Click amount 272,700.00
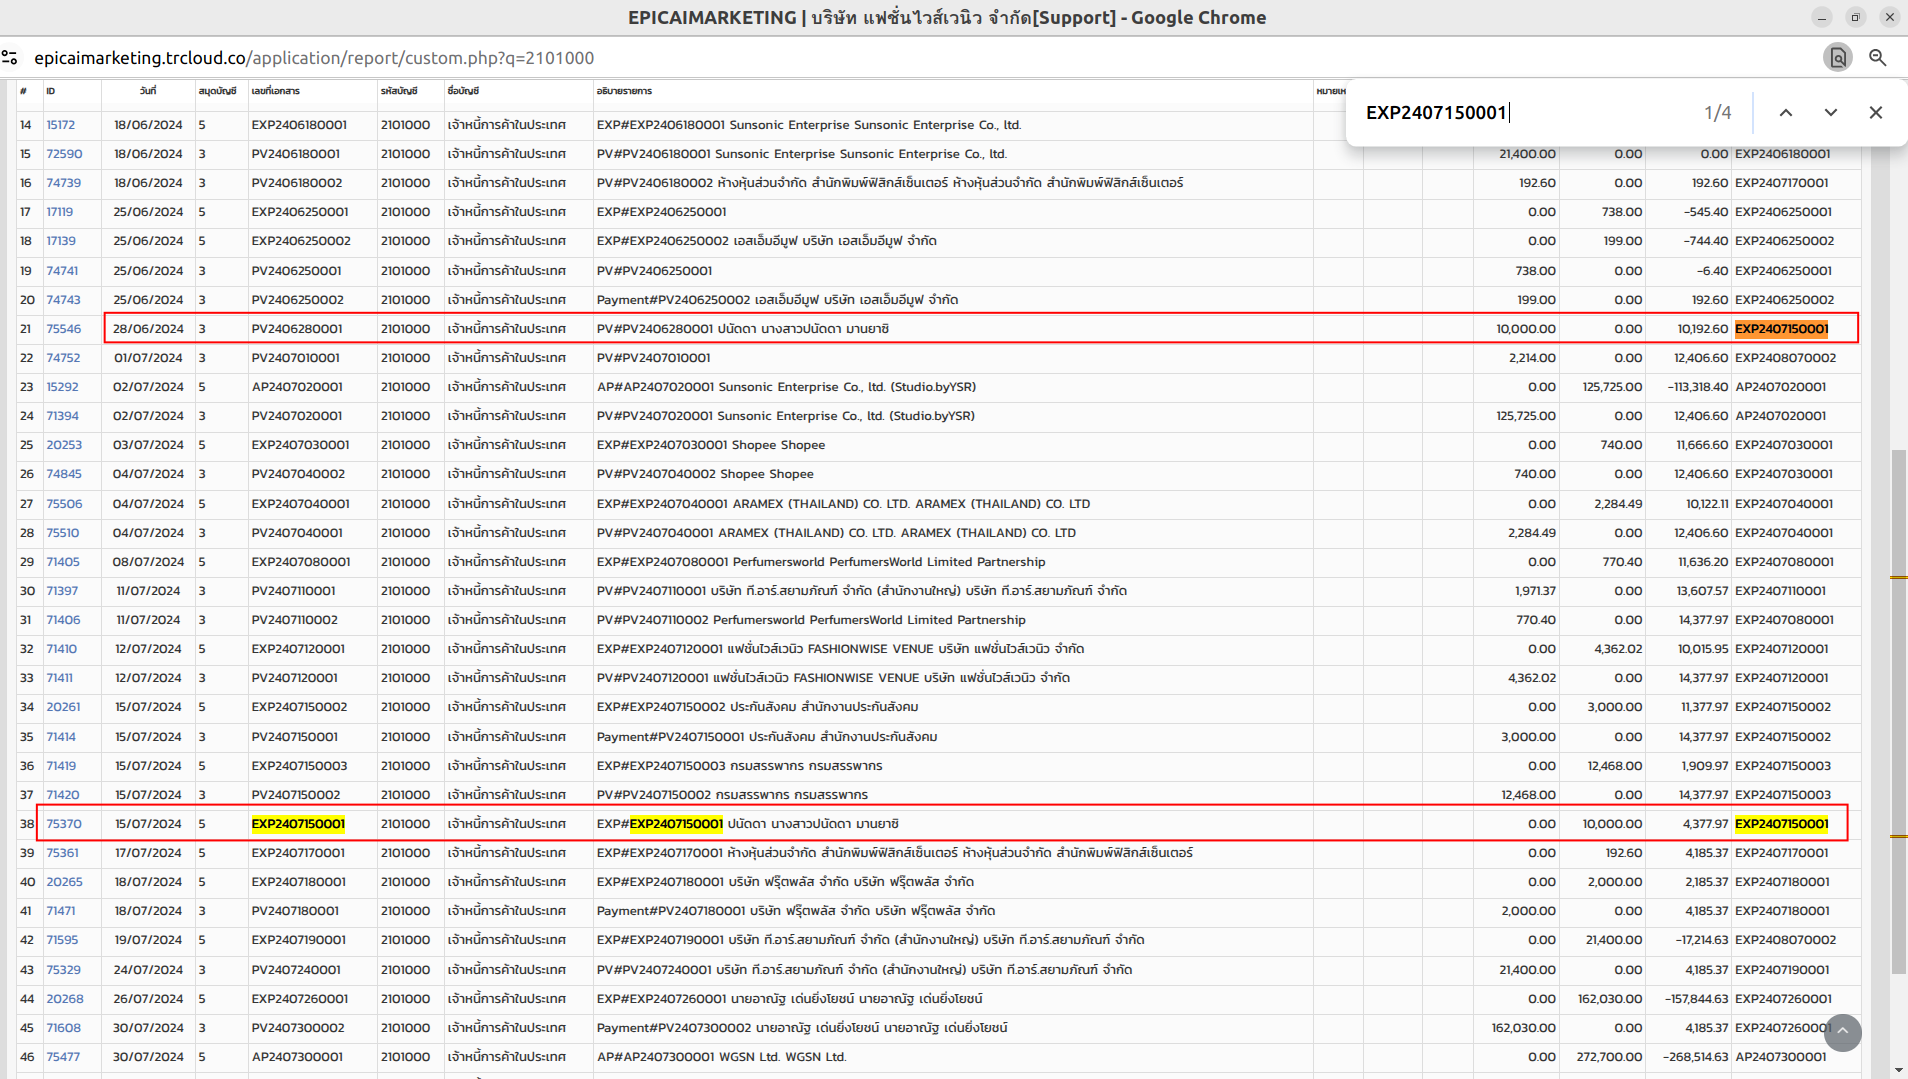 coord(1609,1057)
